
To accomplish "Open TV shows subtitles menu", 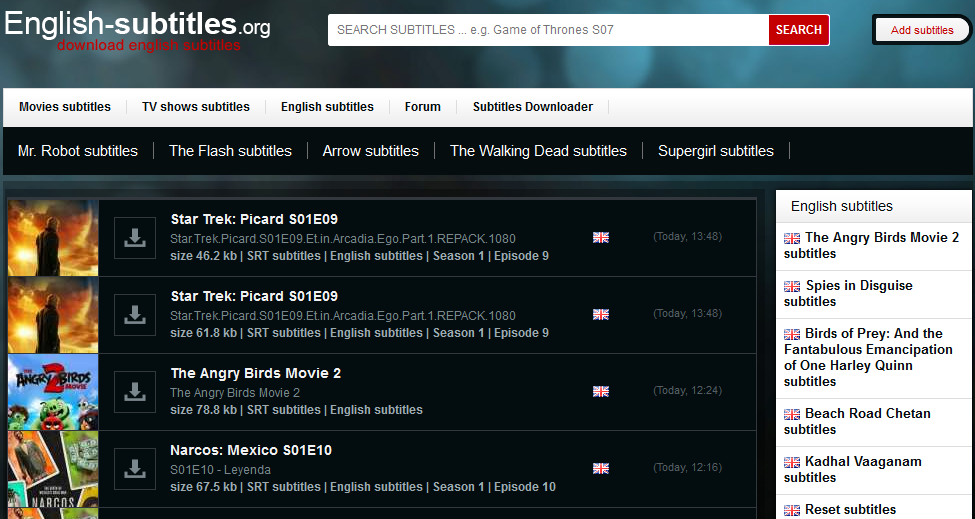I will (x=196, y=107).
